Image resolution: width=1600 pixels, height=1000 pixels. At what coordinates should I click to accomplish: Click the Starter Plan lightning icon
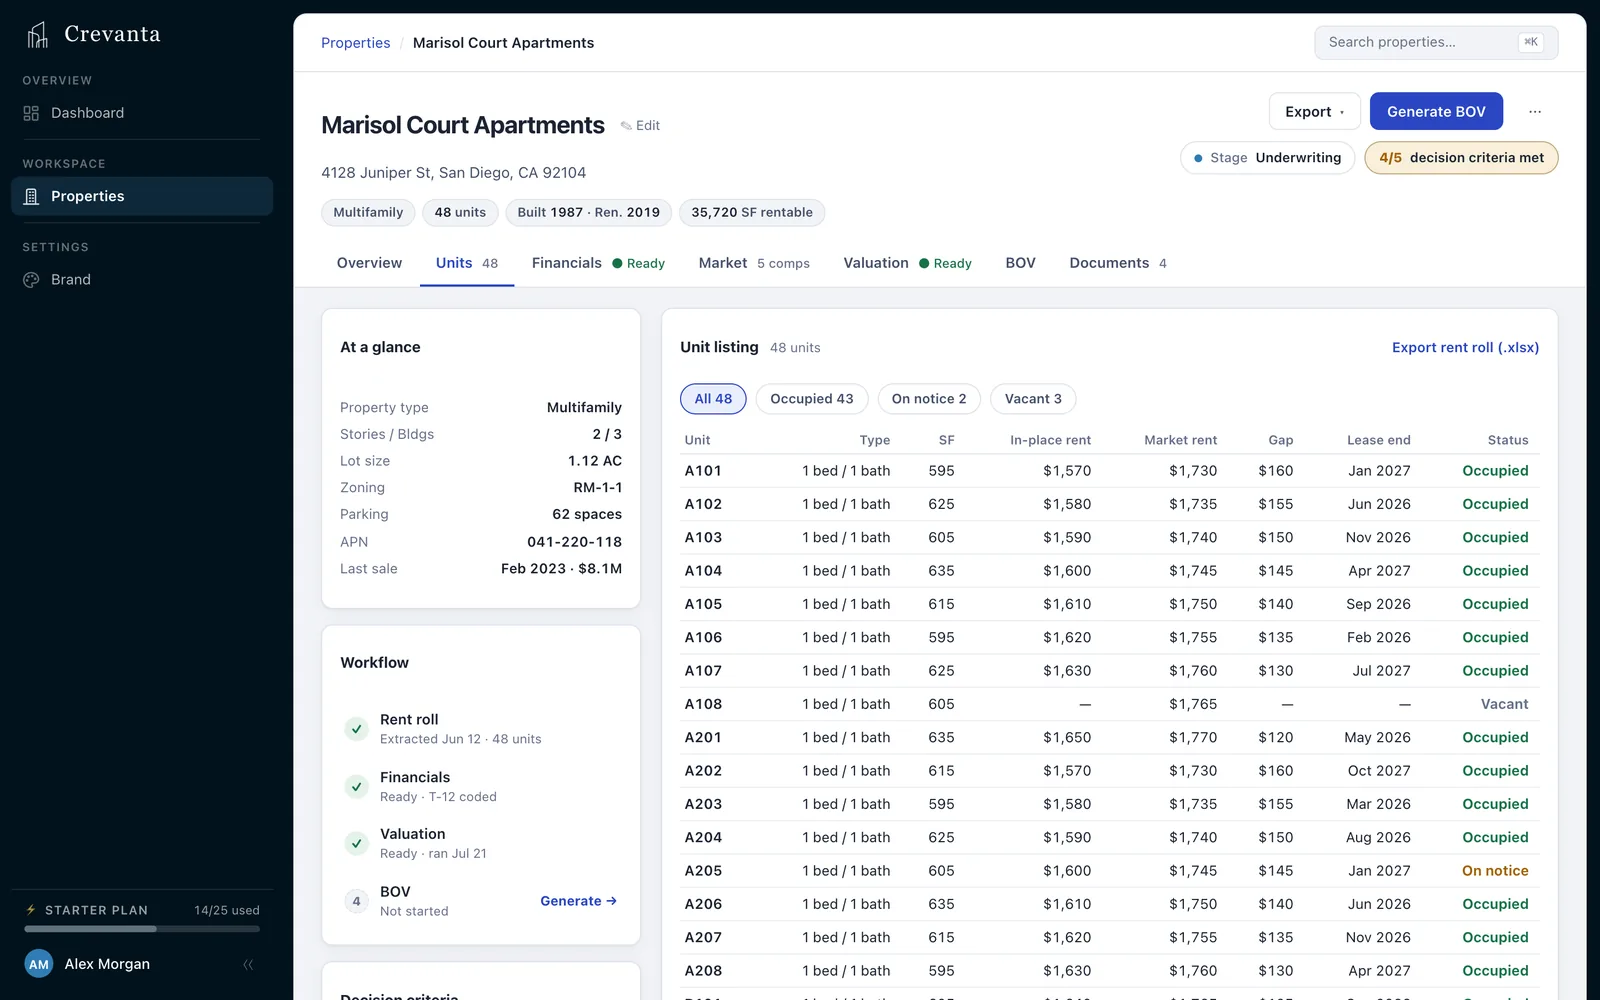pos(30,910)
